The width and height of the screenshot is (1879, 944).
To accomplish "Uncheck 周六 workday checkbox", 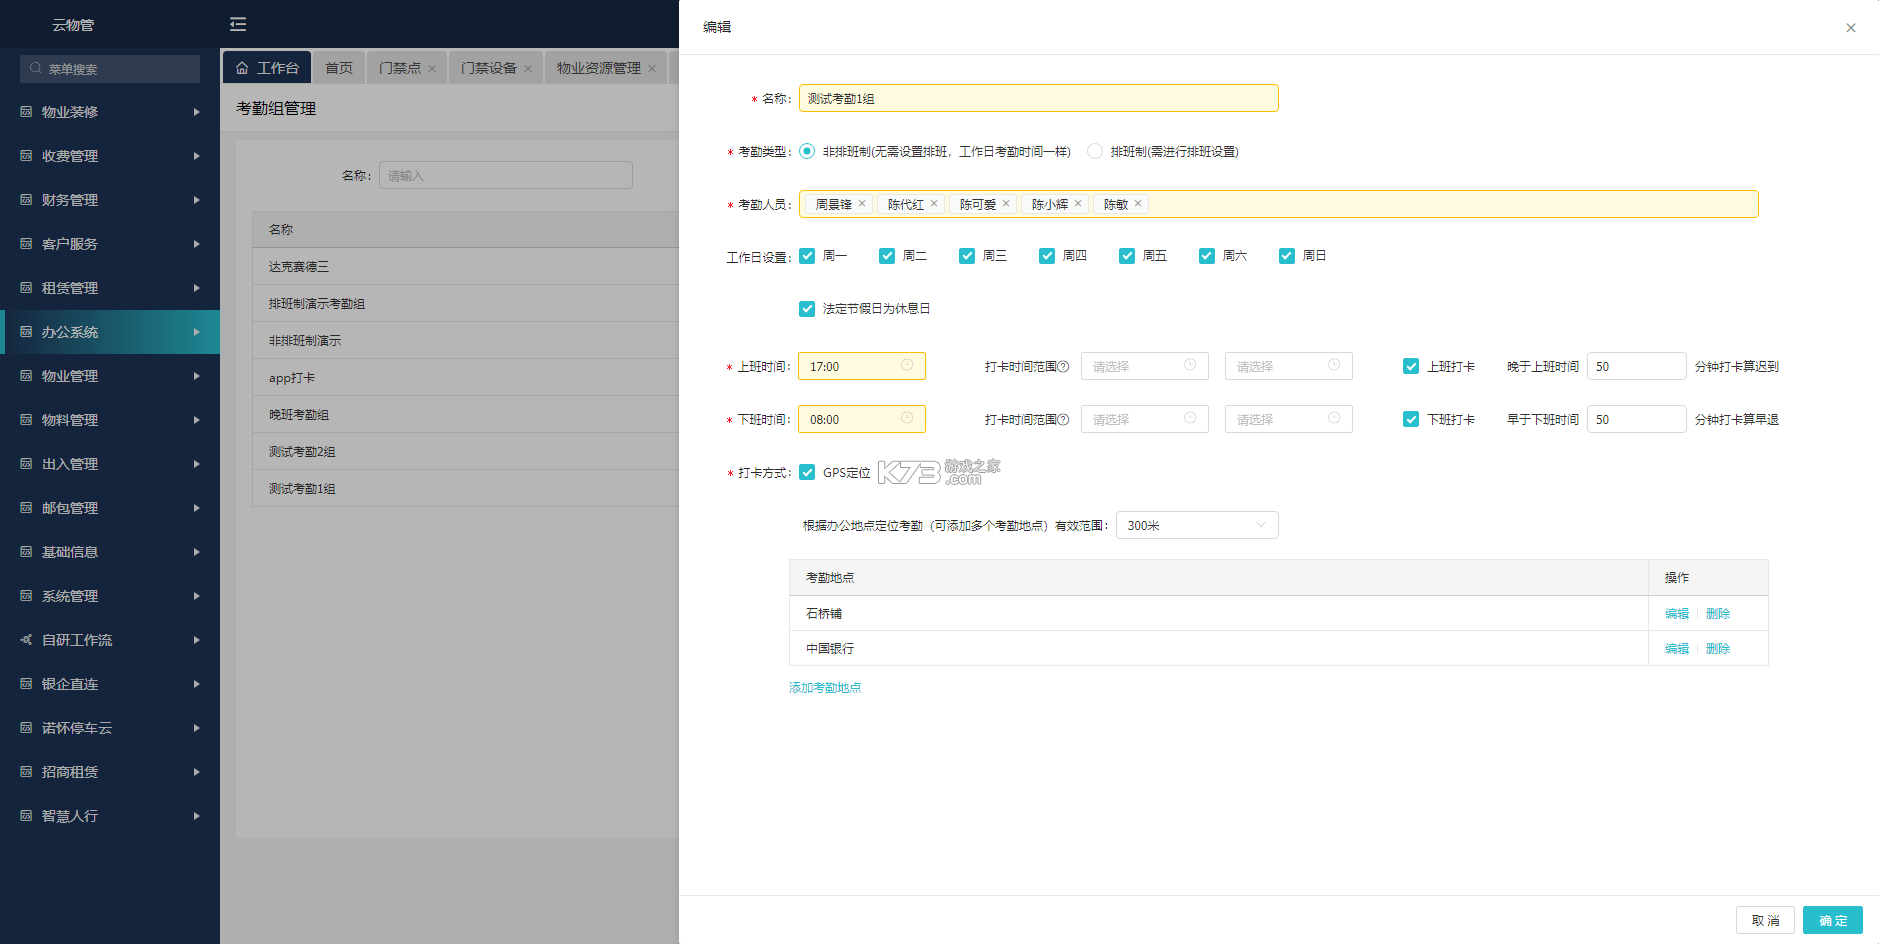I will click(x=1207, y=256).
